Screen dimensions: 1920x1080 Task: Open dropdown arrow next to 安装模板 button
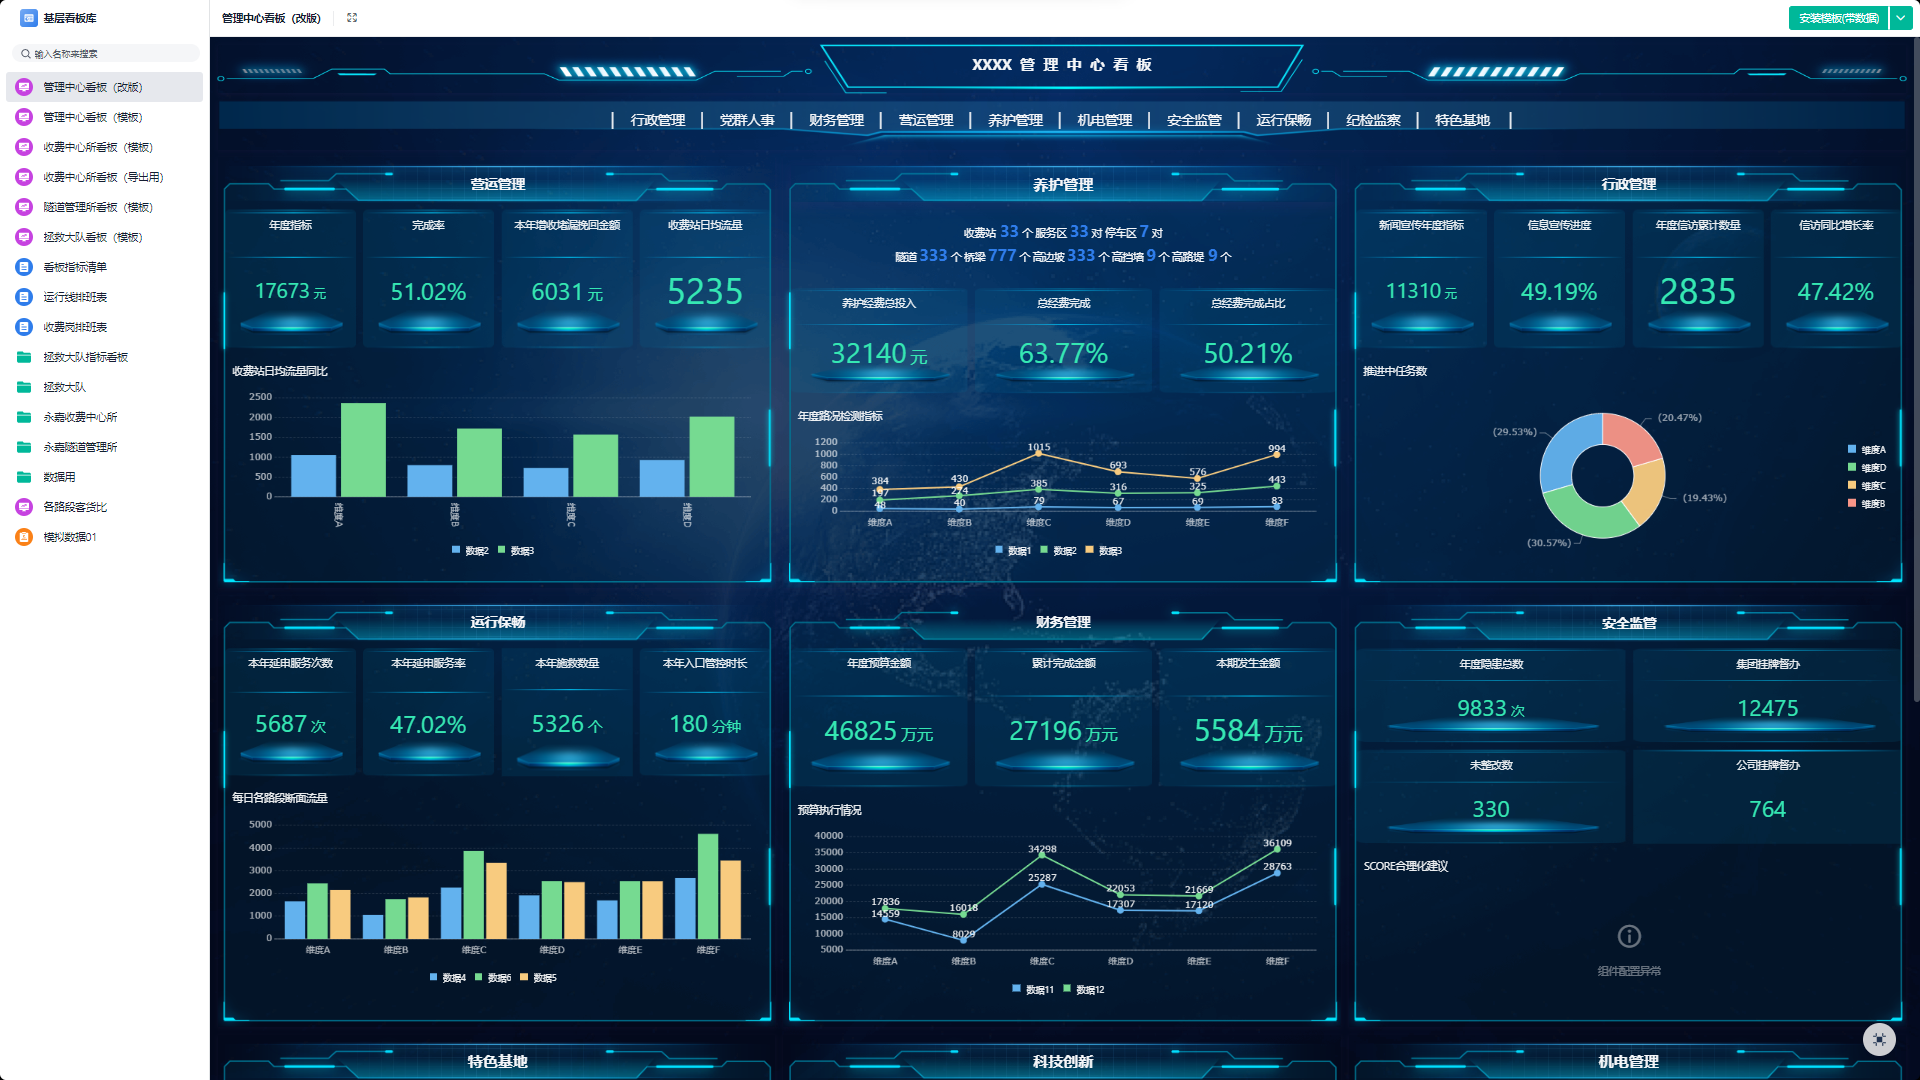click(1901, 18)
